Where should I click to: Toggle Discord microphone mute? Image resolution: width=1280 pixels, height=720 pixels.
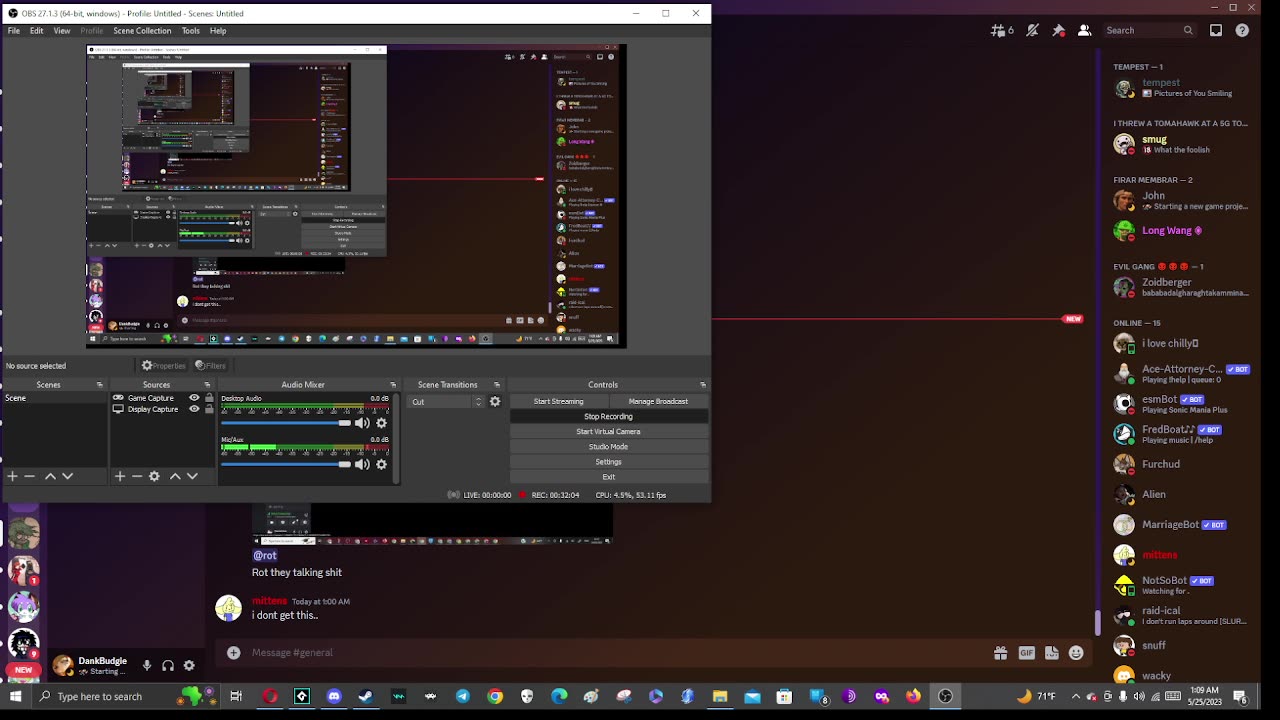coord(146,665)
